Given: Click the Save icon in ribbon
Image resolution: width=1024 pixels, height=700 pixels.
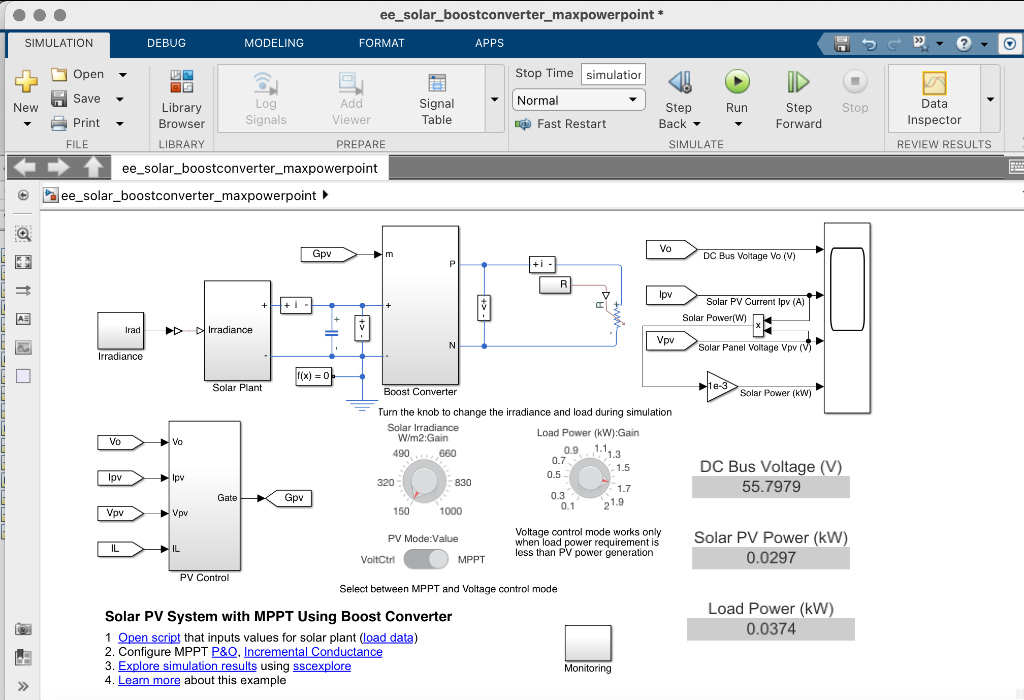Looking at the screenshot, I should (59, 99).
